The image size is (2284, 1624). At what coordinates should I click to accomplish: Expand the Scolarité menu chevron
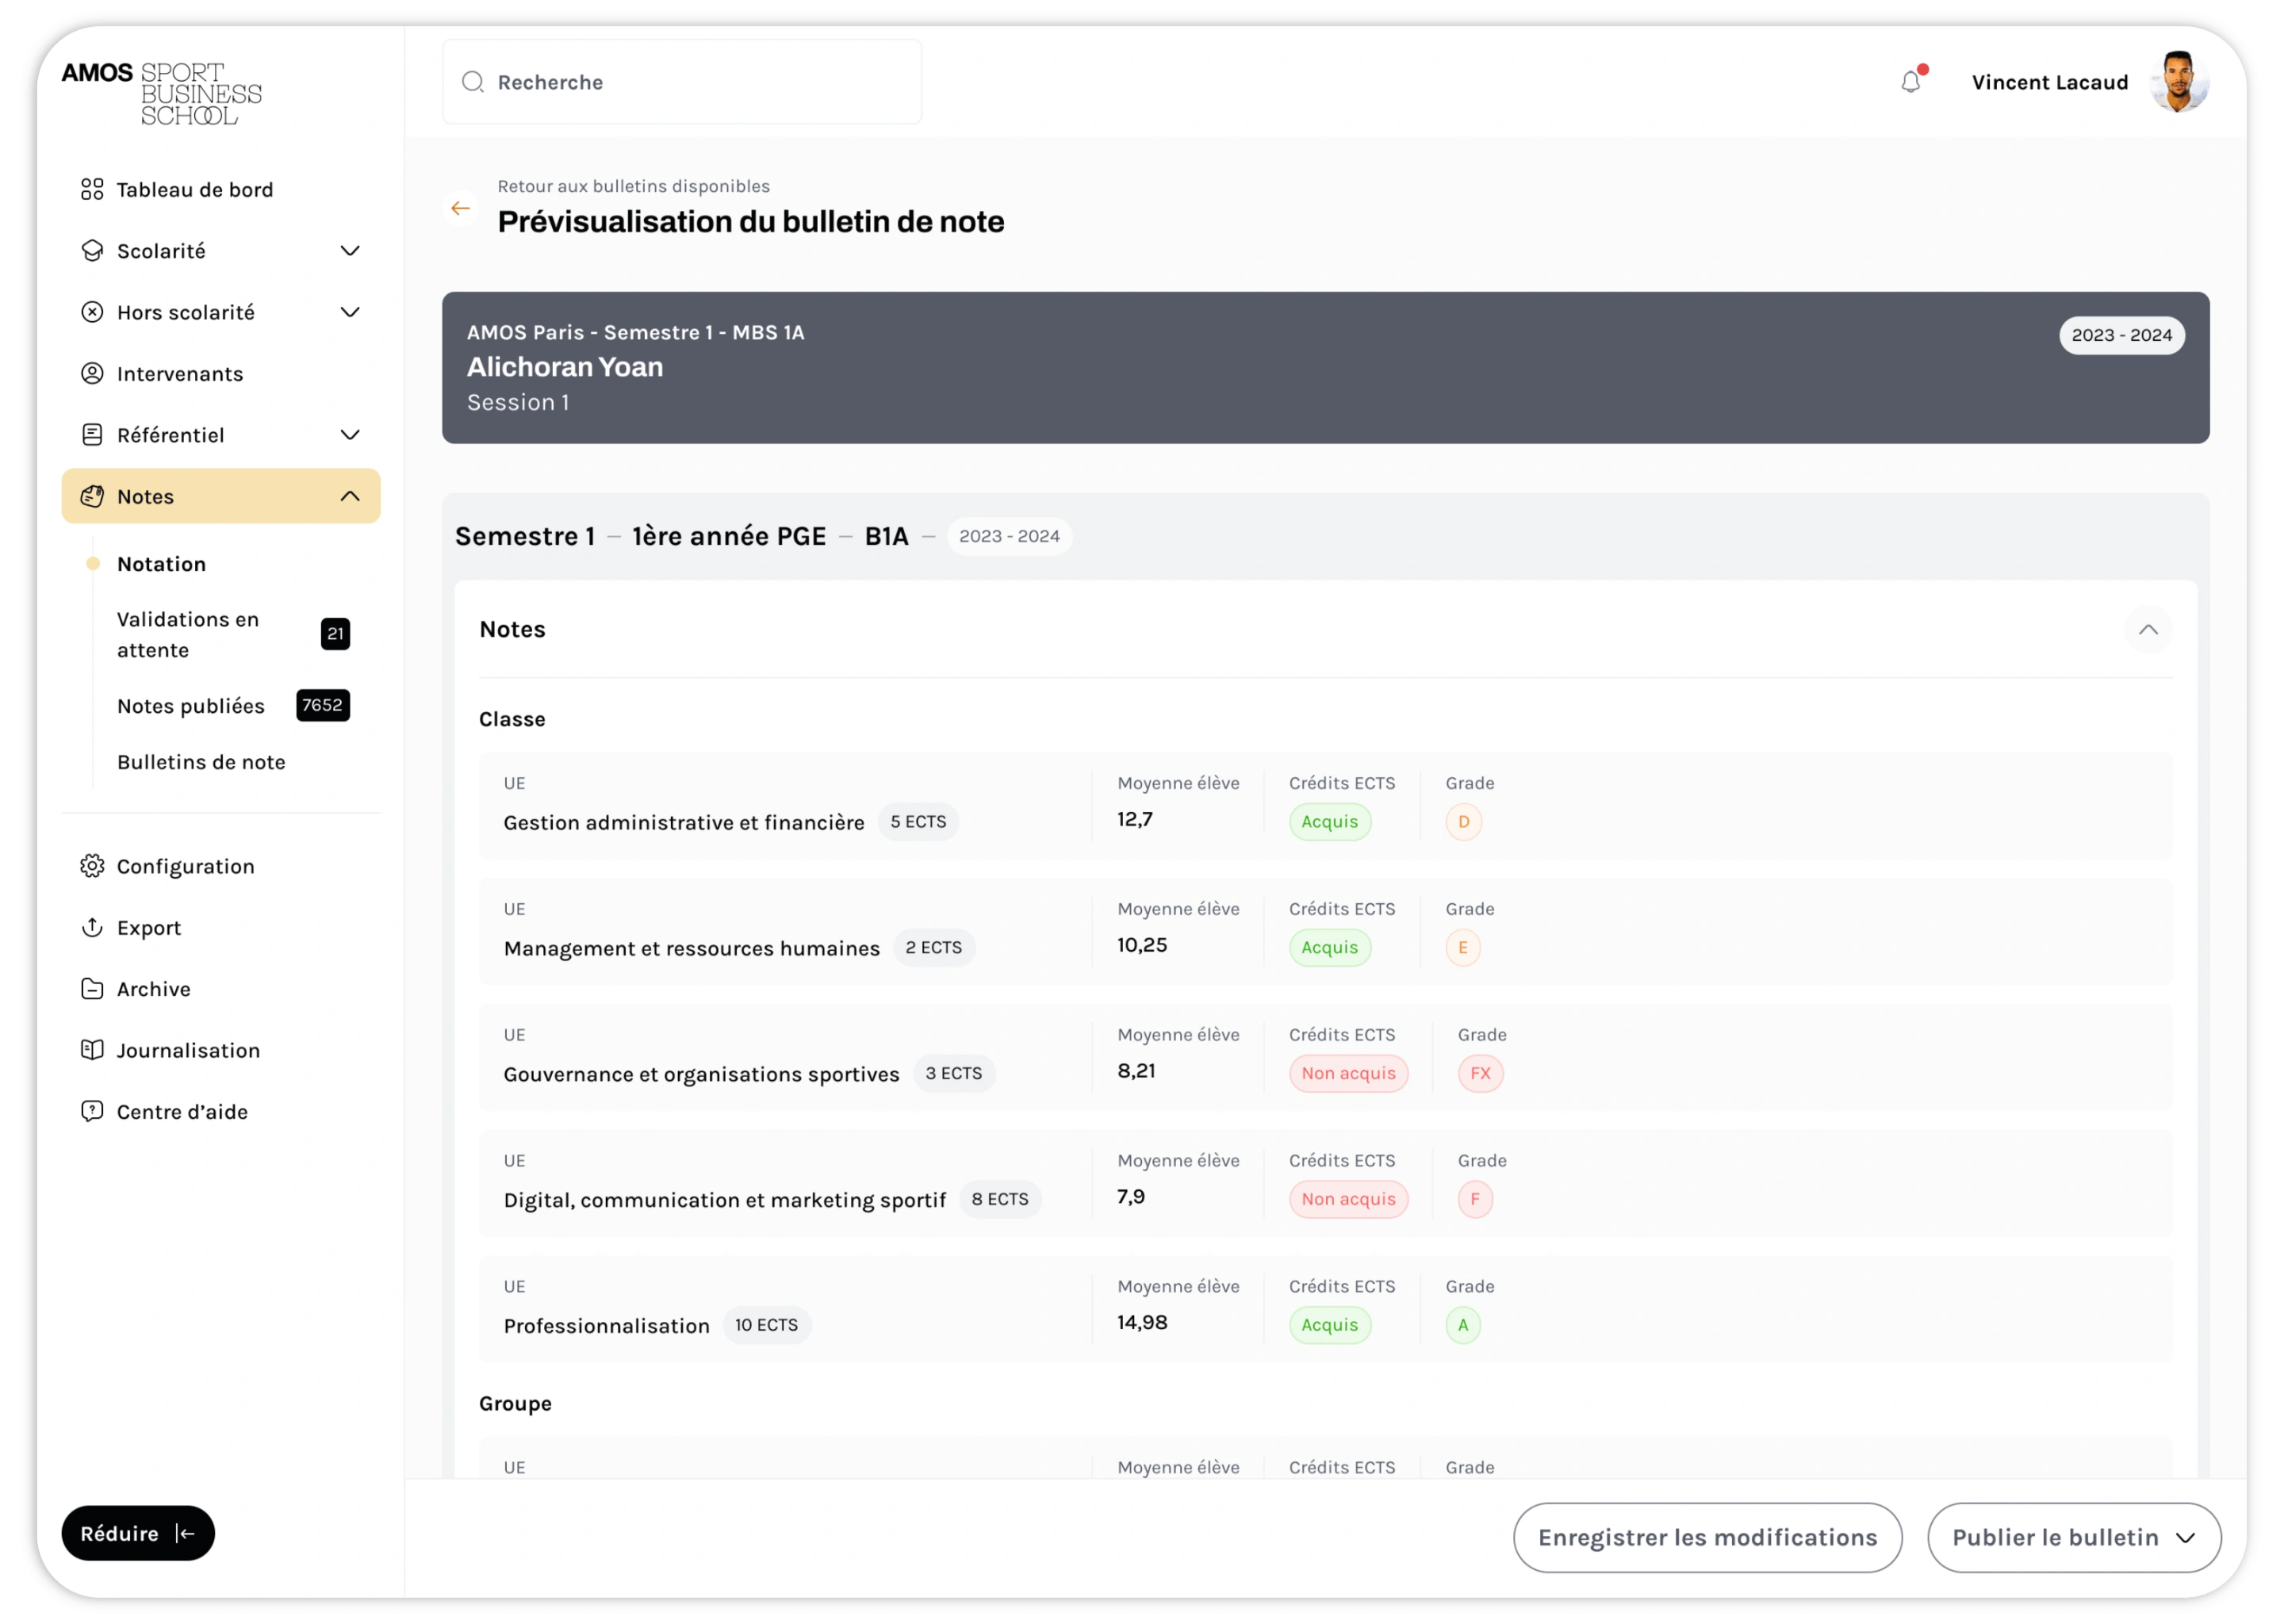[x=350, y=251]
